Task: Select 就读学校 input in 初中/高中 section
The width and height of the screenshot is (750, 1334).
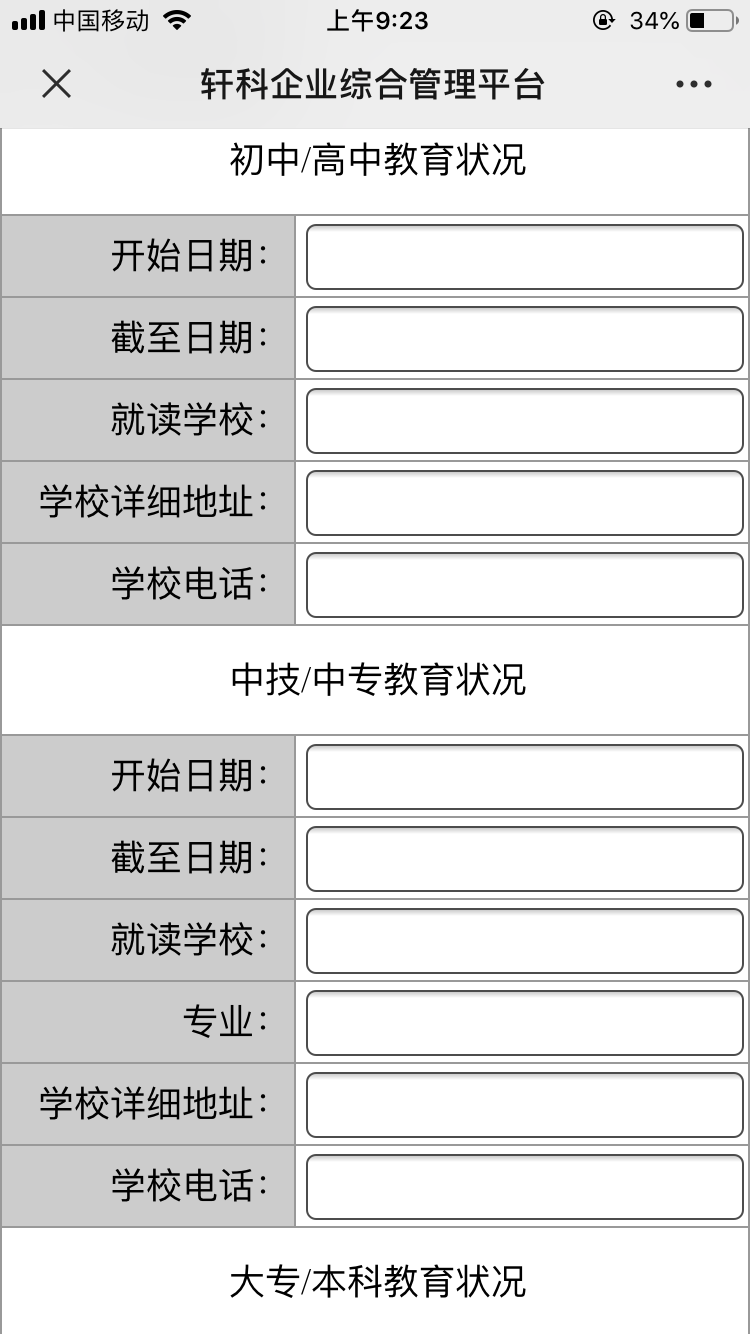Action: (x=525, y=421)
